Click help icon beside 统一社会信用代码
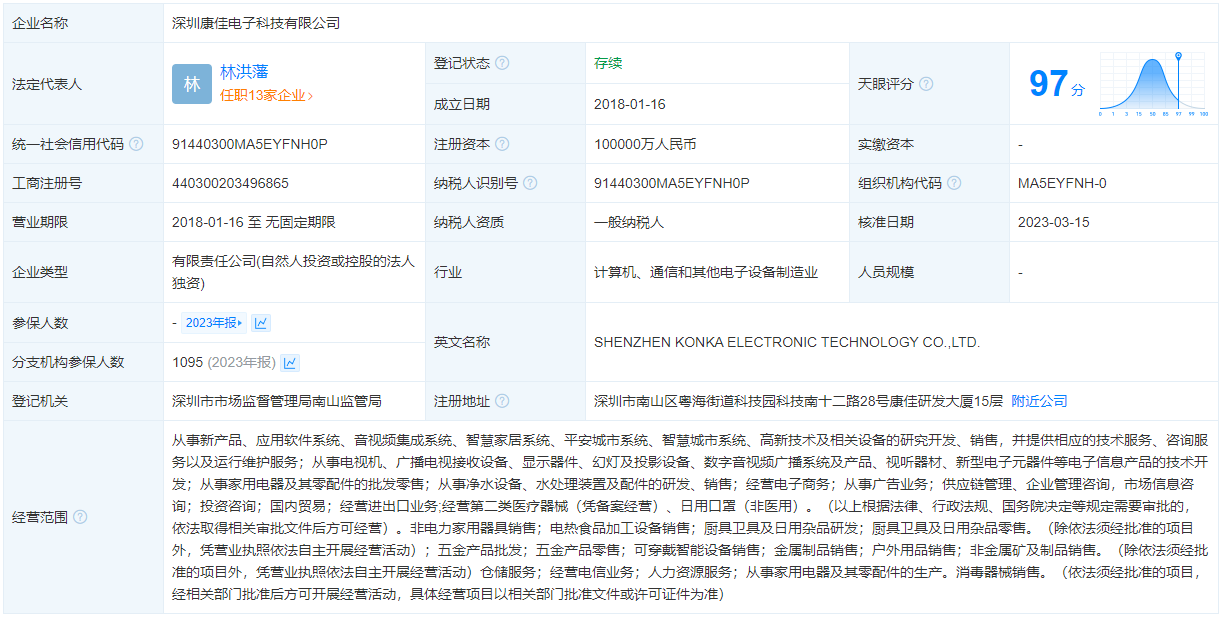1222x618 pixels. 136,144
